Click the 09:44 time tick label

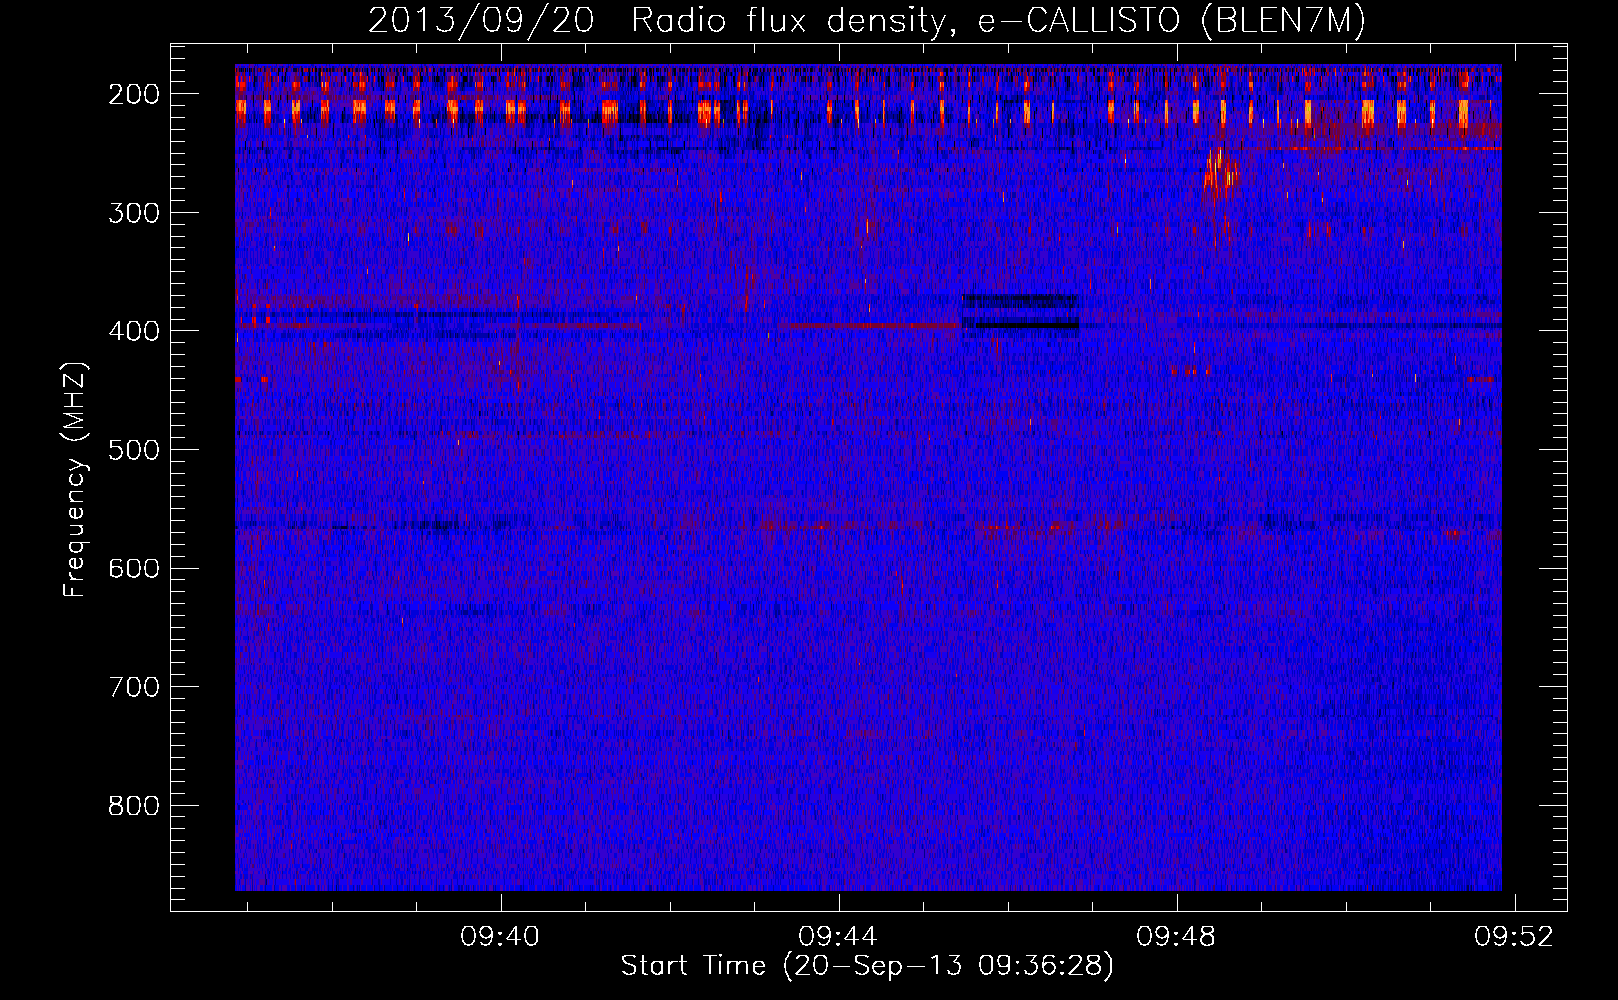tap(838, 936)
